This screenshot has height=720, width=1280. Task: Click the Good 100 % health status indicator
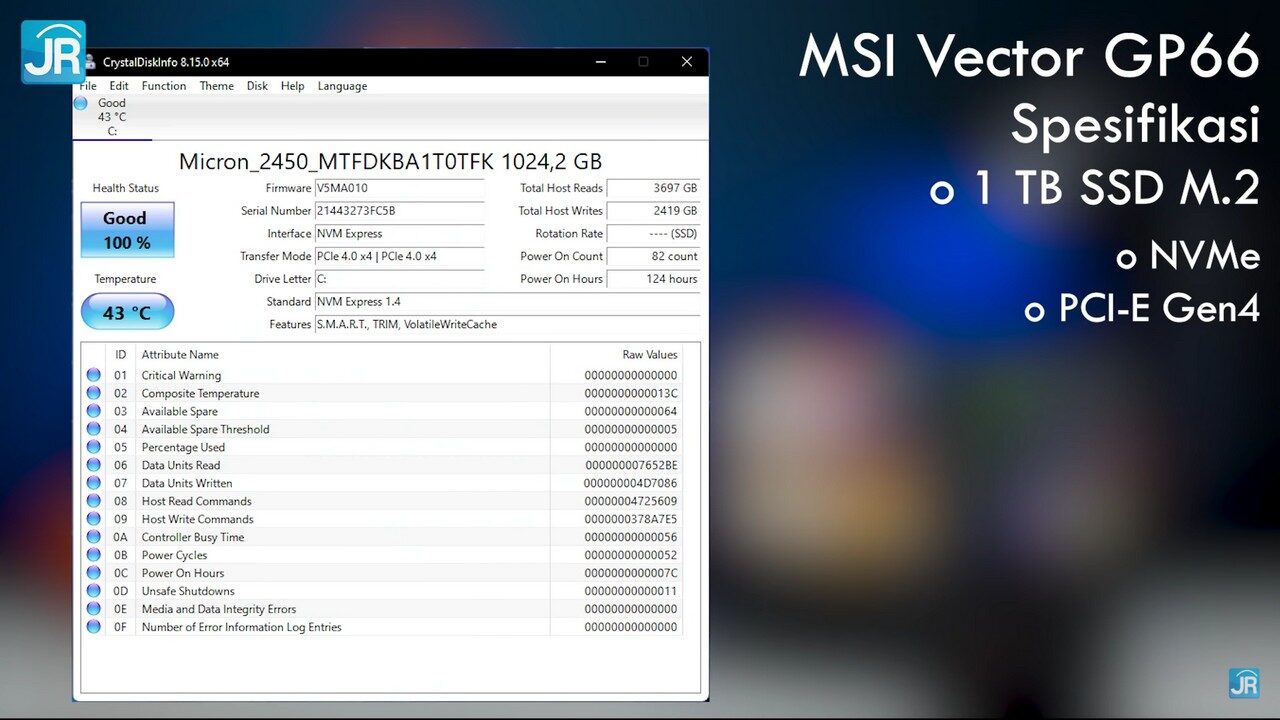(127, 229)
